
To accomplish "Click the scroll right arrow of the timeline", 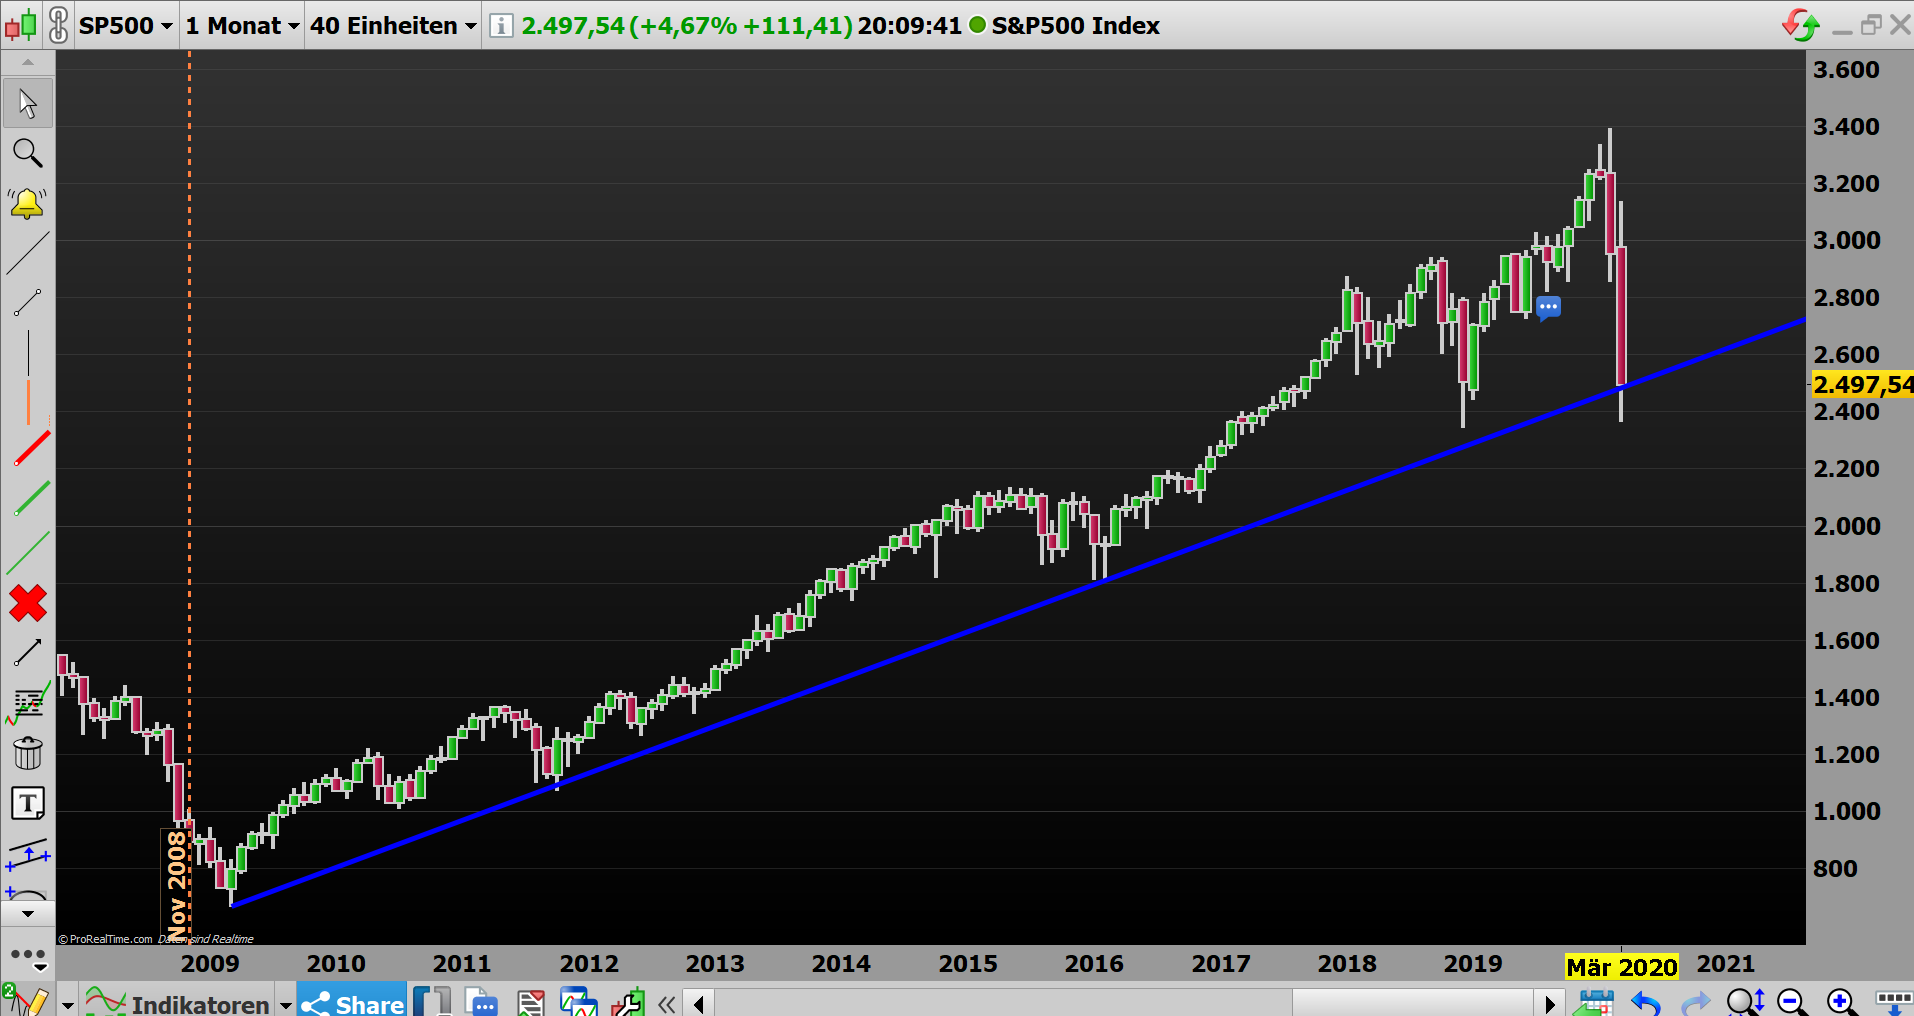I will pyautogui.click(x=1549, y=1003).
